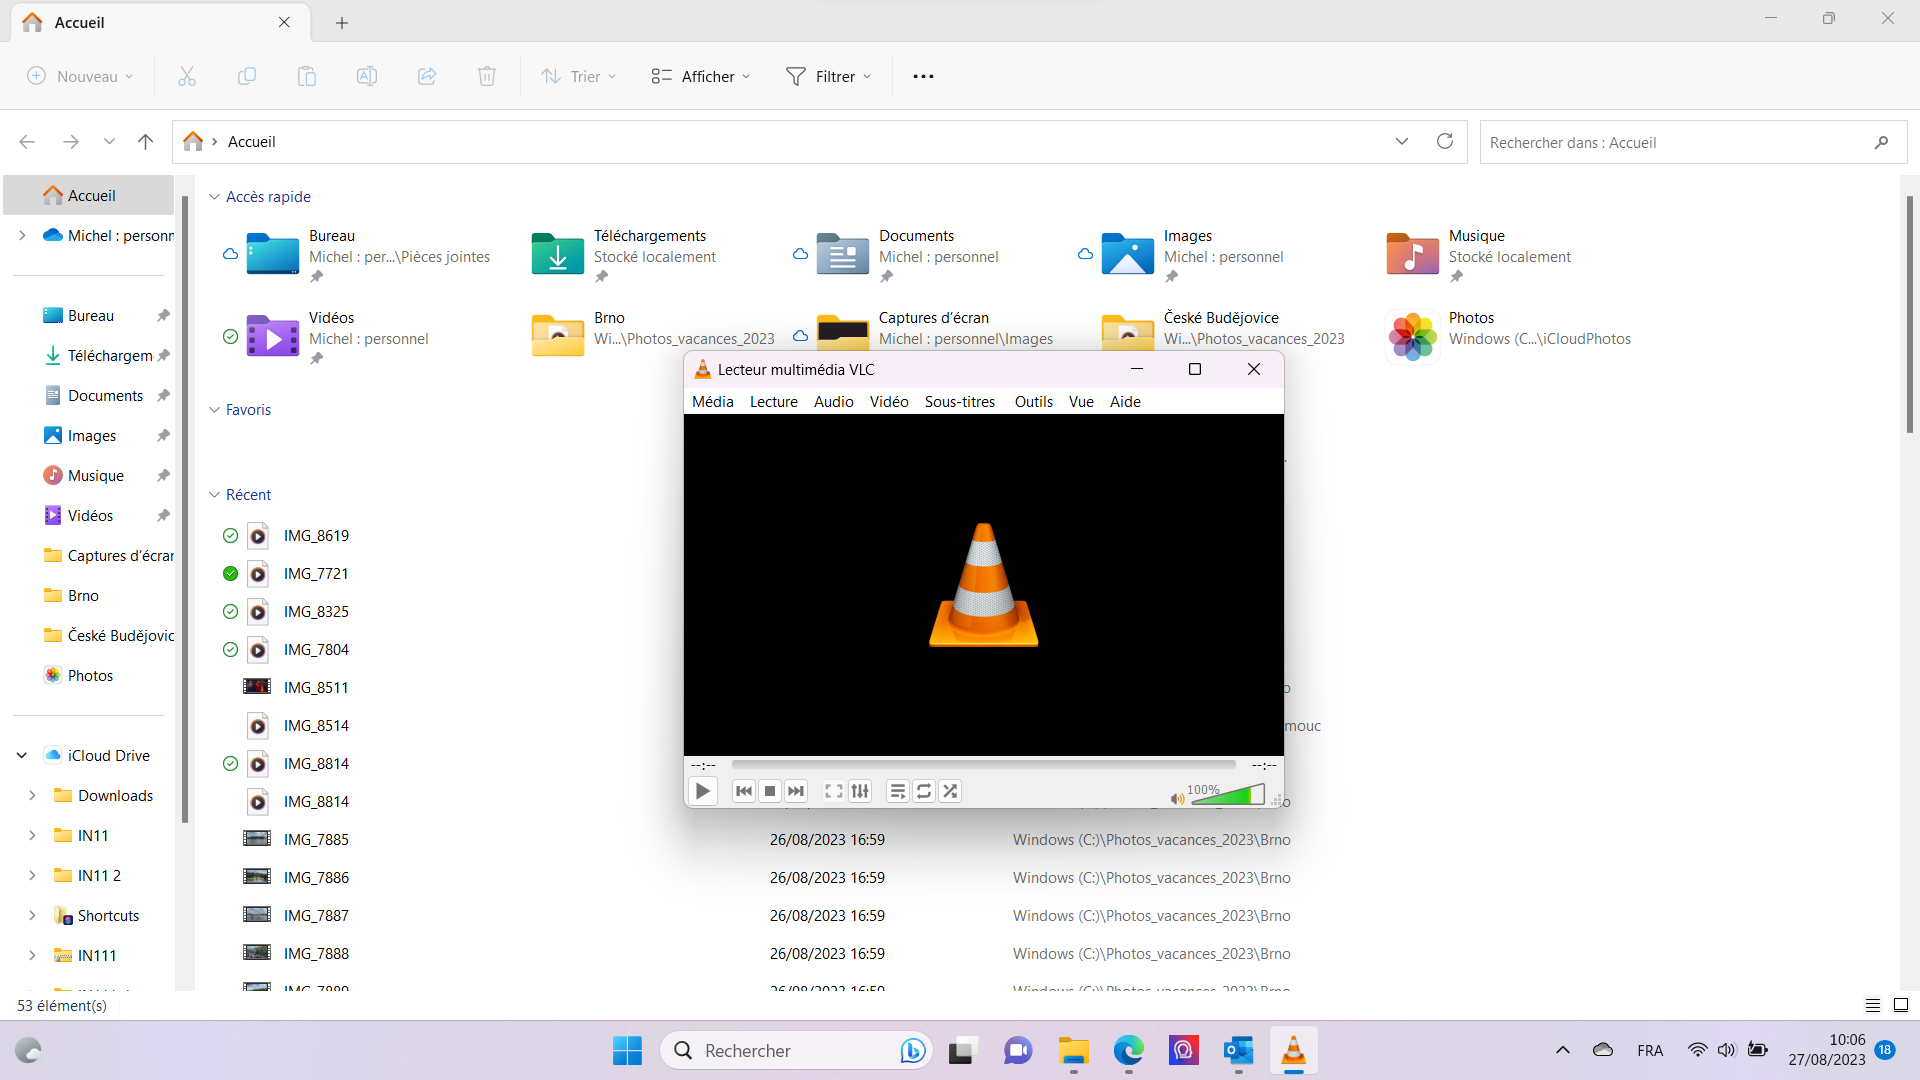Open Microsoft Edge from the taskbar
1920x1080 pixels.
(x=1128, y=1050)
